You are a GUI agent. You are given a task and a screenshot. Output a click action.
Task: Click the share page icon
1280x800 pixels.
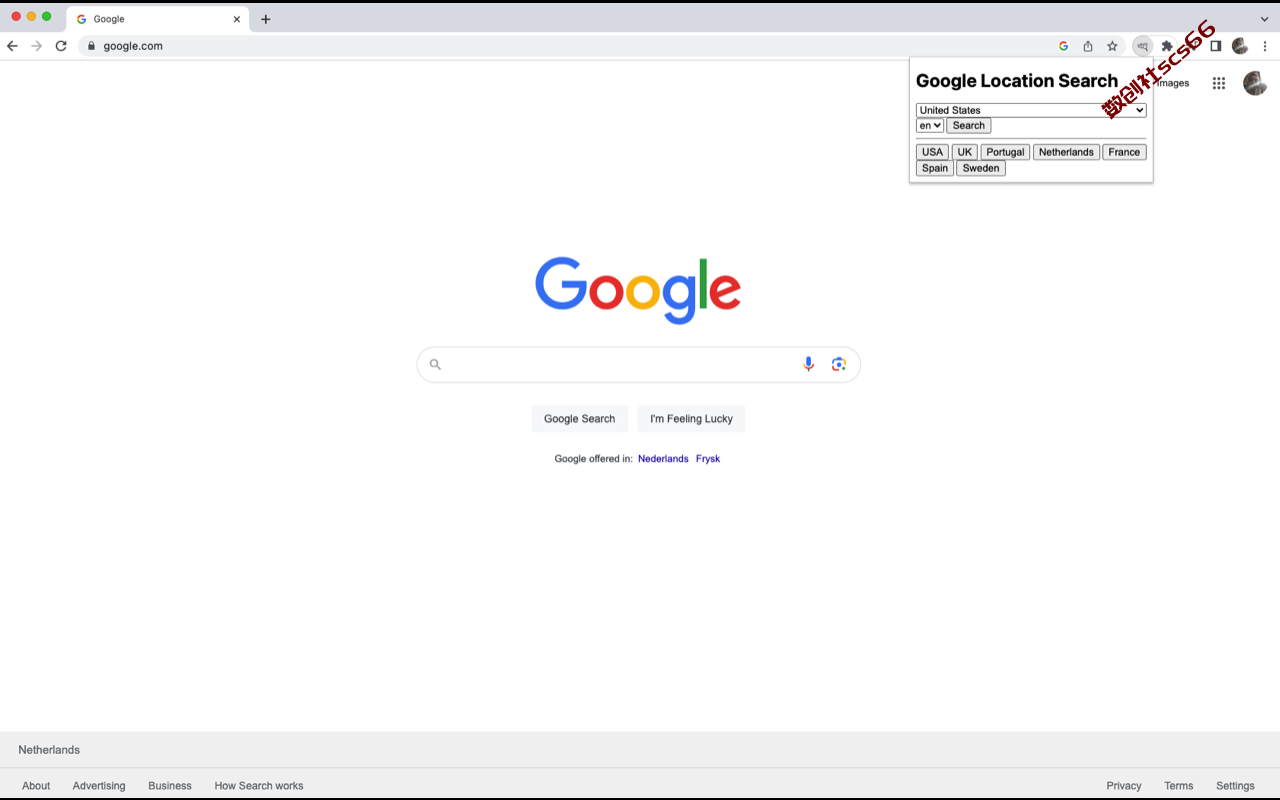pyautogui.click(x=1088, y=46)
